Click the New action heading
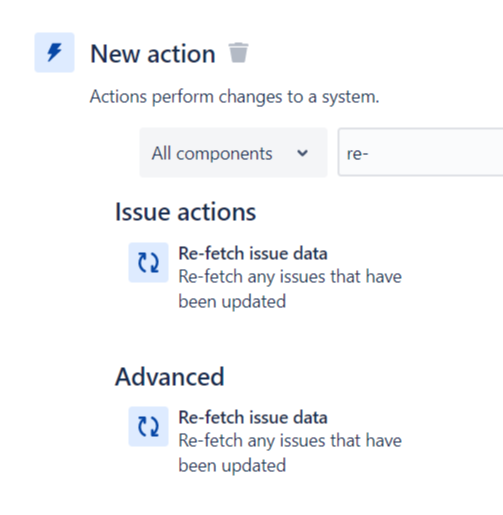The height and width of the screenshot is (515, 503). point(153,54)
